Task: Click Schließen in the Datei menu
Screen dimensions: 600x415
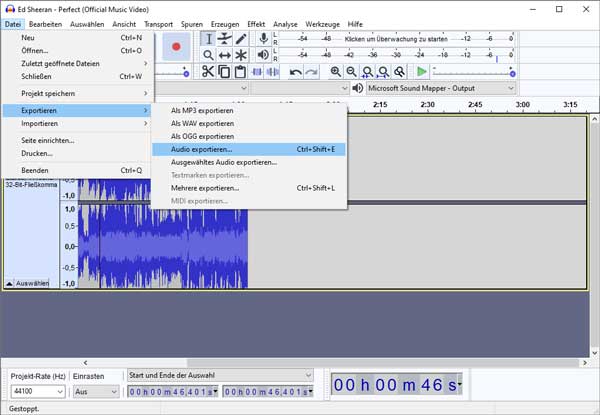Action: (x=78, y=76)
